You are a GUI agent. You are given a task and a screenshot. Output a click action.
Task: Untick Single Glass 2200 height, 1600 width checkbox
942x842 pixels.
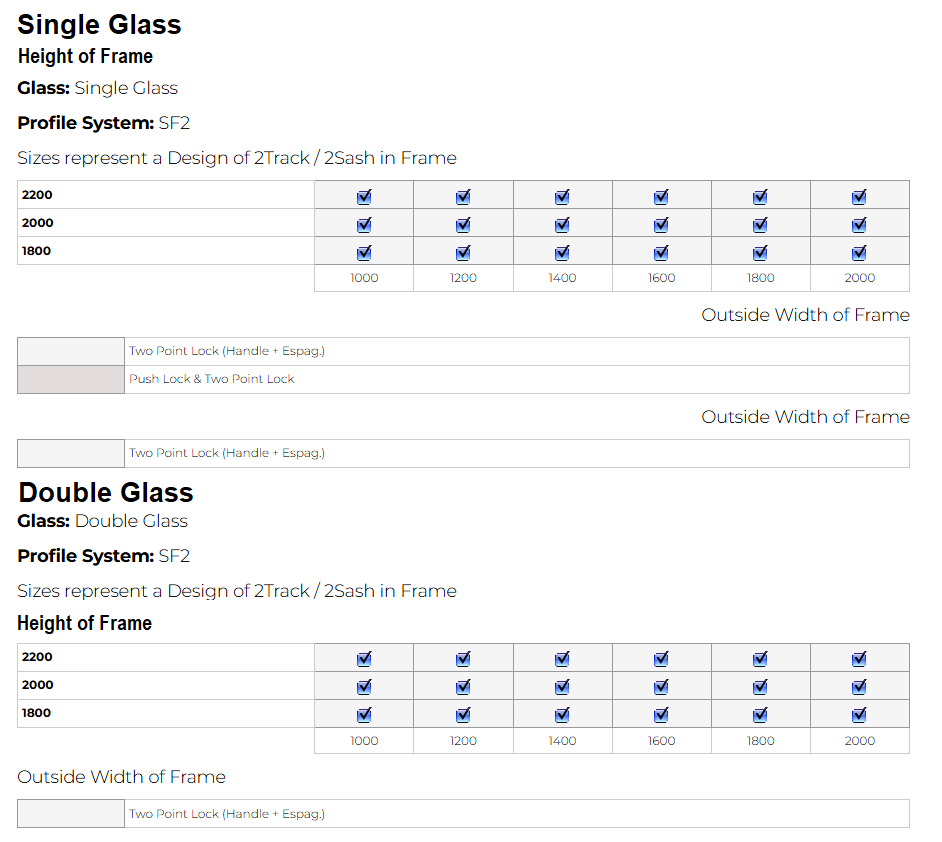(x=661, y=197)
